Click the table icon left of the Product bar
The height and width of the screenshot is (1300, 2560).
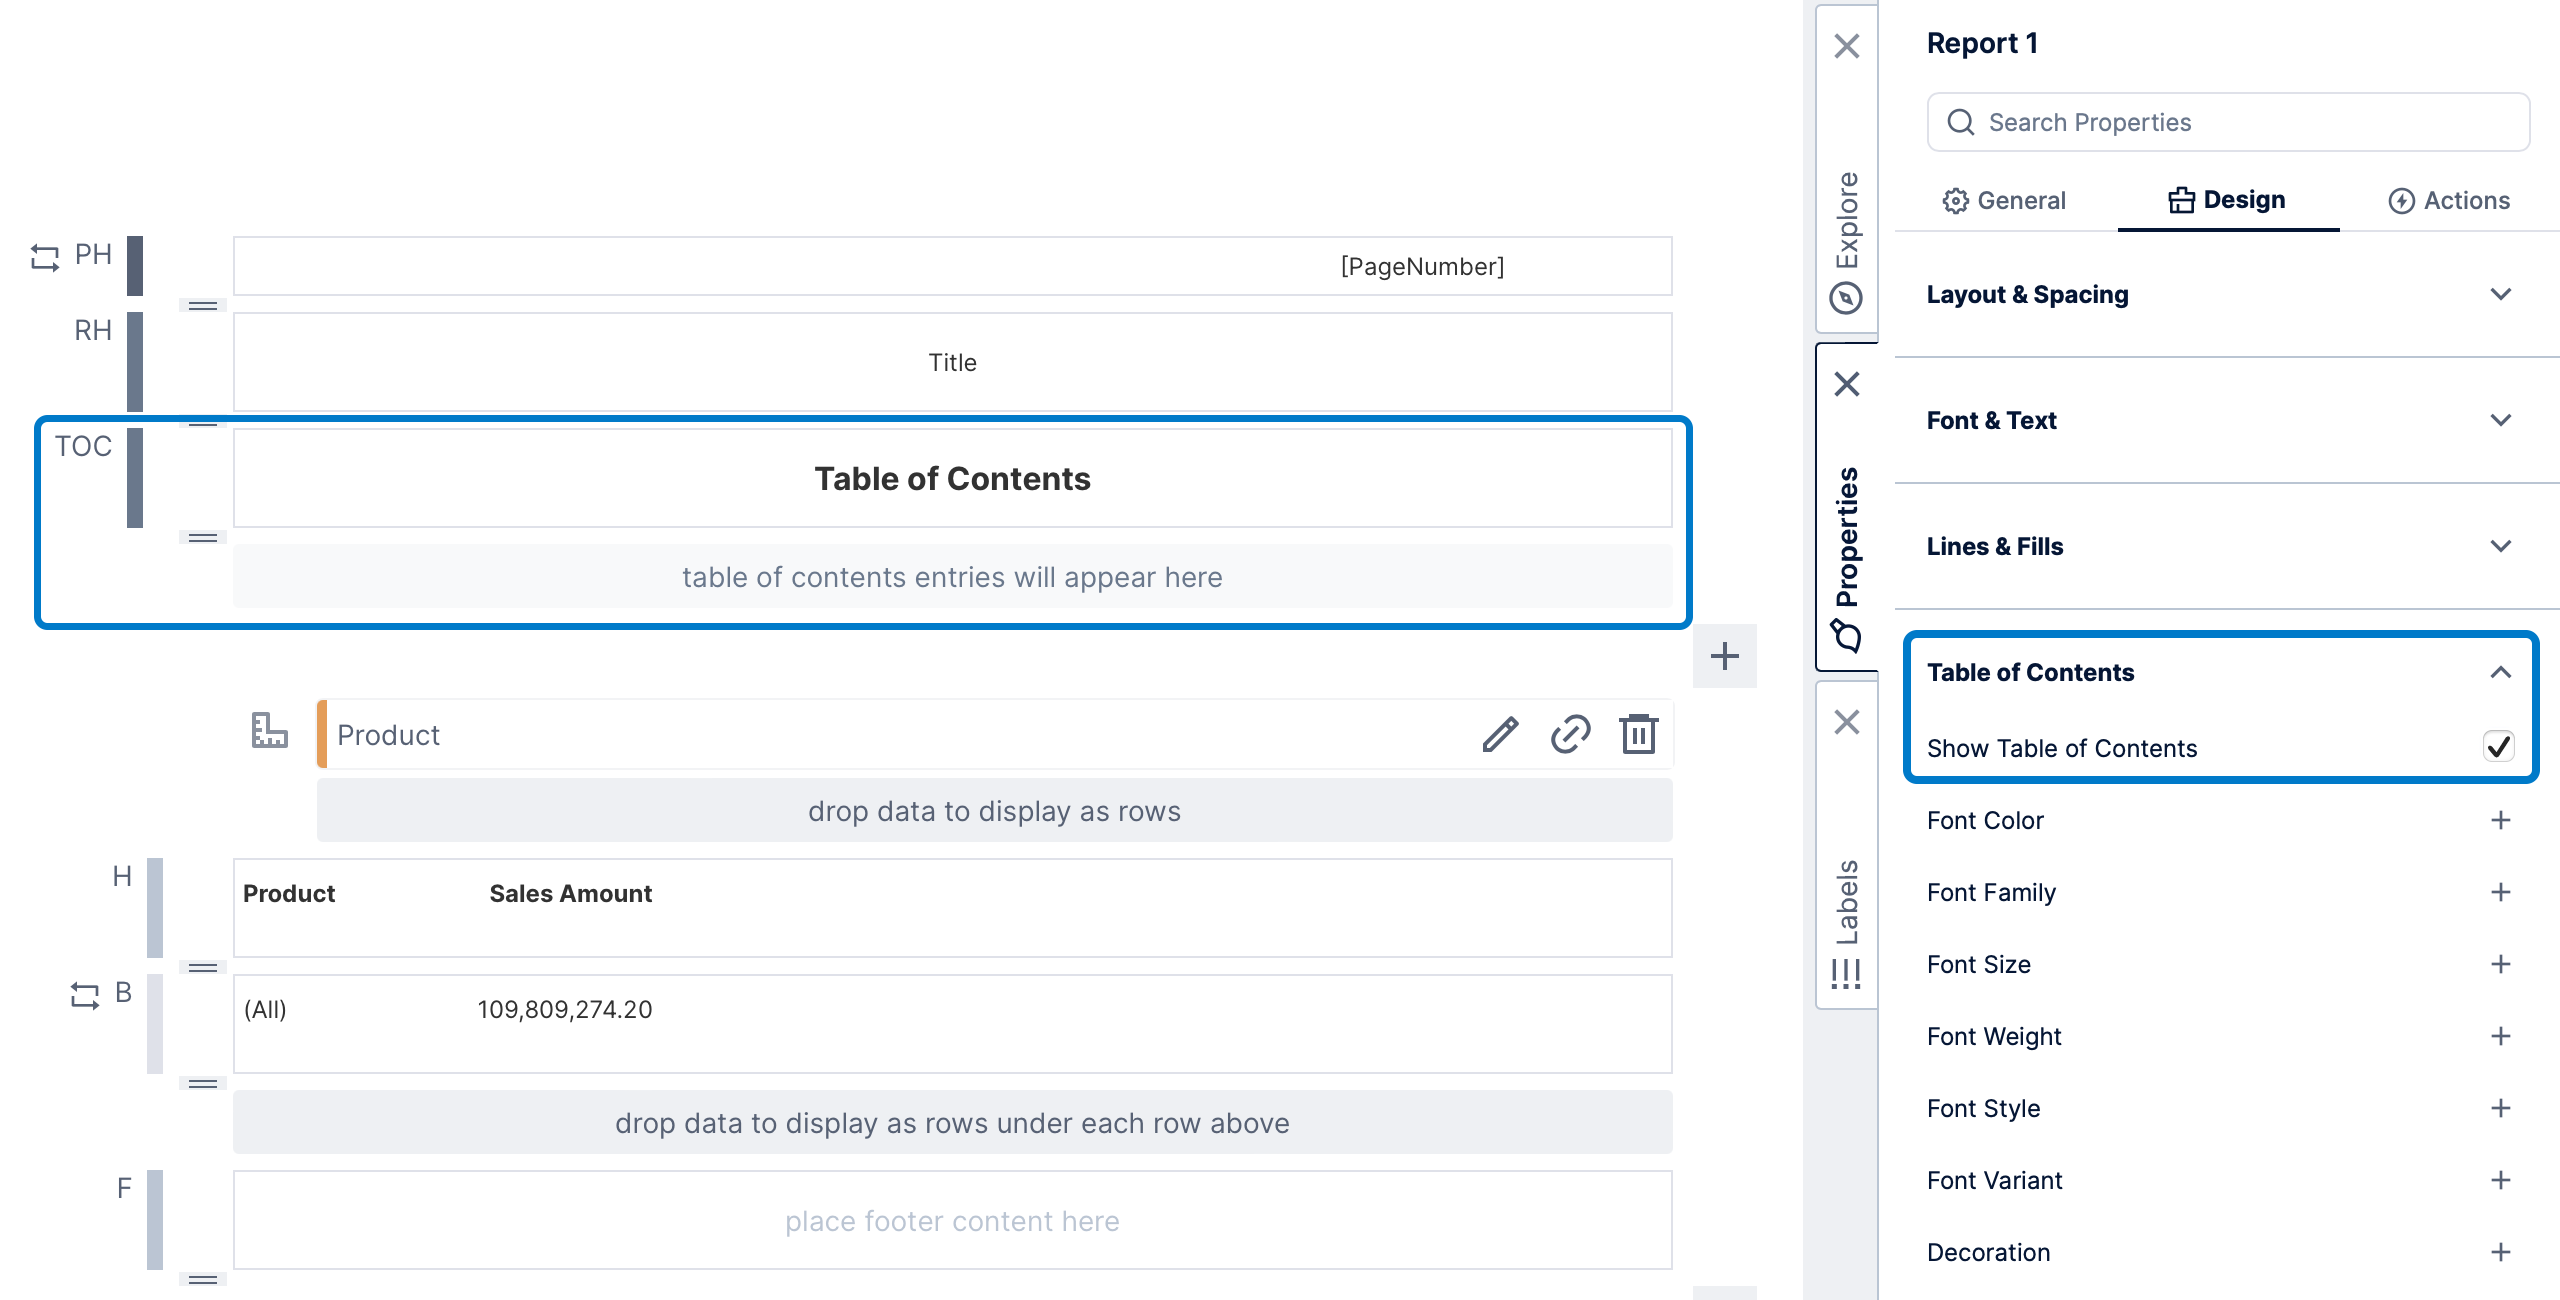point(268,731)
